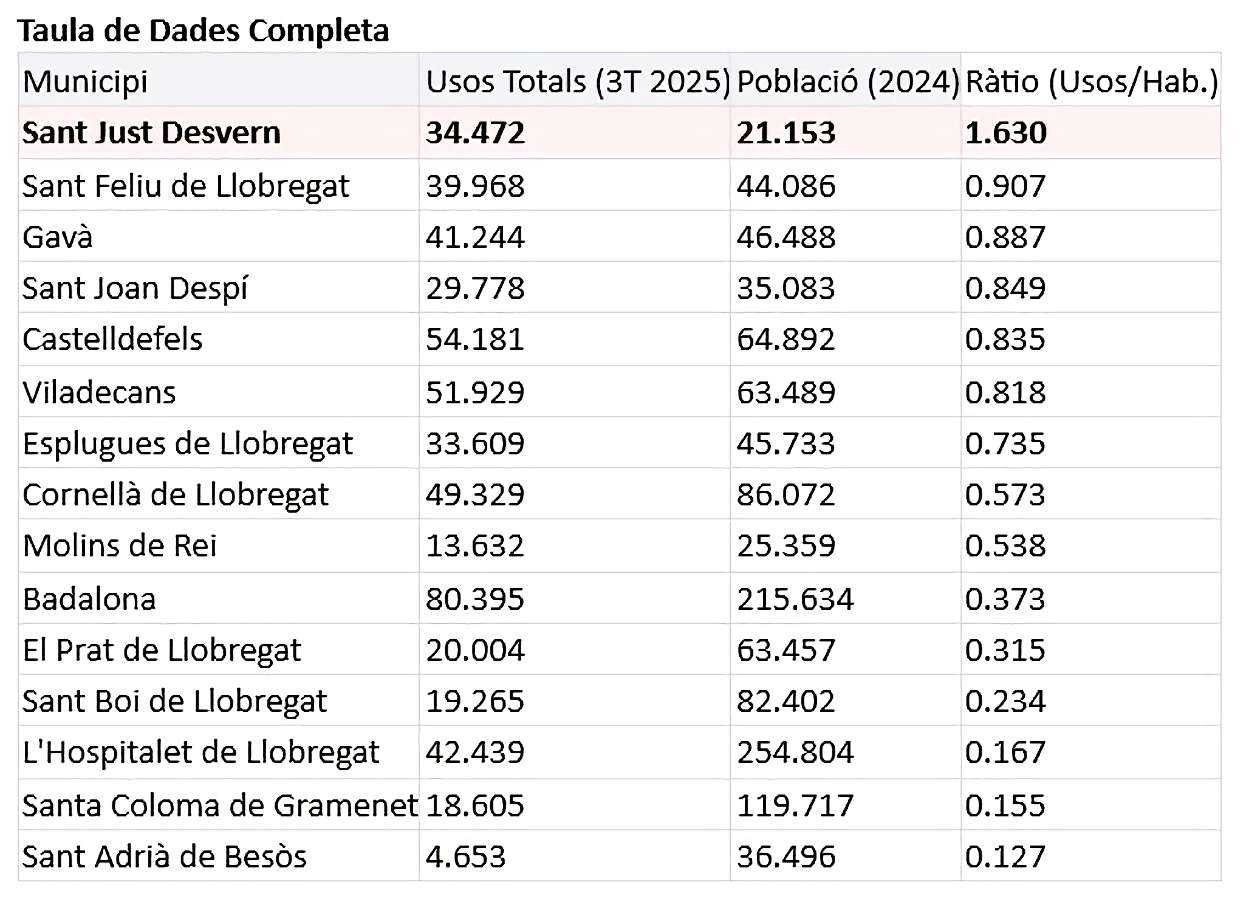Select Esplugues de Llobregat uses 33.609
Screen dimensions: 1249x899
(x=475, y=443)
